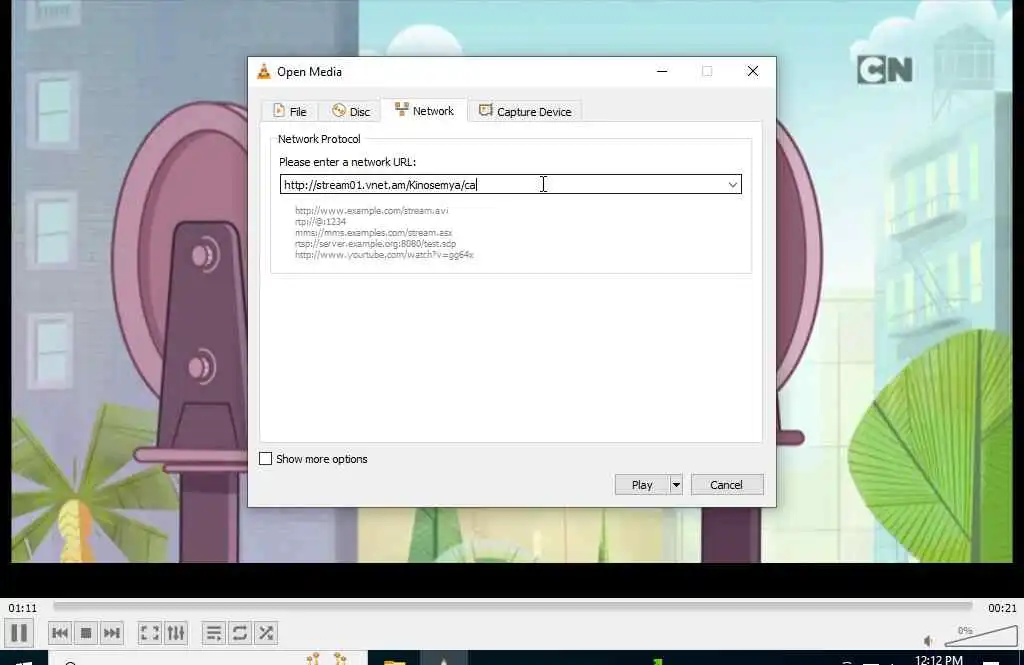Jump to previous media in playlist
1024x665 pixels.
coord(60,632)
